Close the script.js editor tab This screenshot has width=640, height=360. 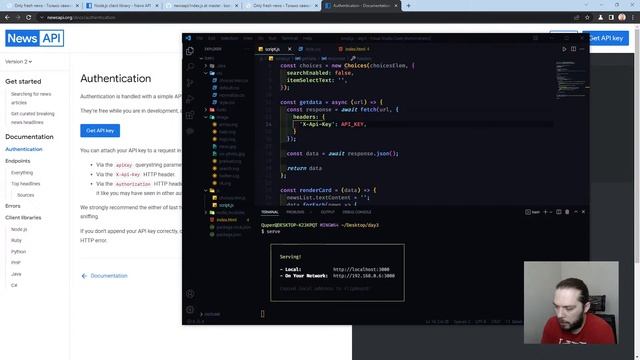click(289, 49)
